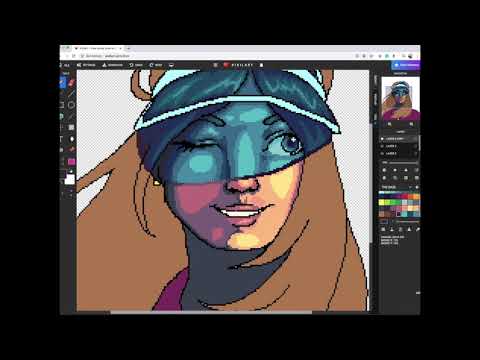This screenshot has width=480, height=360.
Task: Click the Pixilart logo in top bar
Action: tap(239, 65)
